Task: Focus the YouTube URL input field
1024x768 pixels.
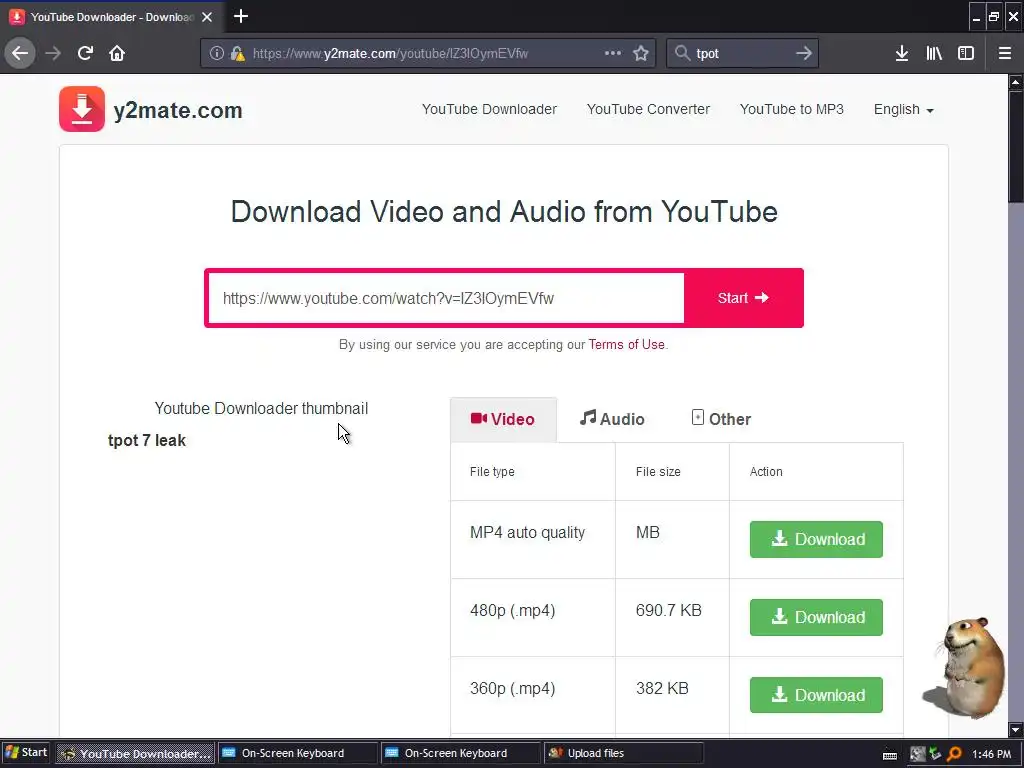Action: (x=446, y=298)
